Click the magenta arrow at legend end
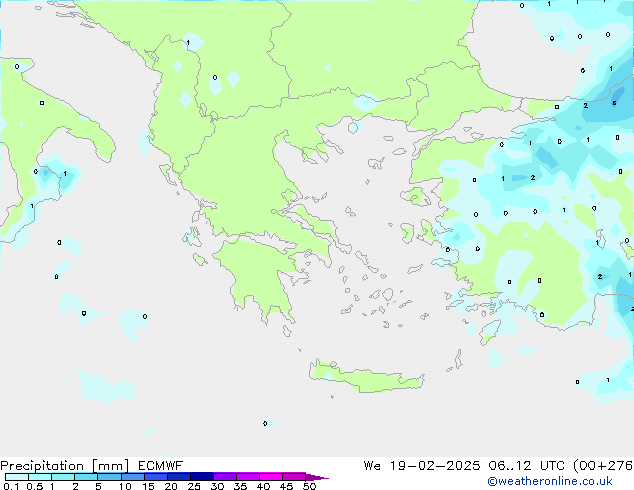Screen dimensions: 634x490 (318, 477)
